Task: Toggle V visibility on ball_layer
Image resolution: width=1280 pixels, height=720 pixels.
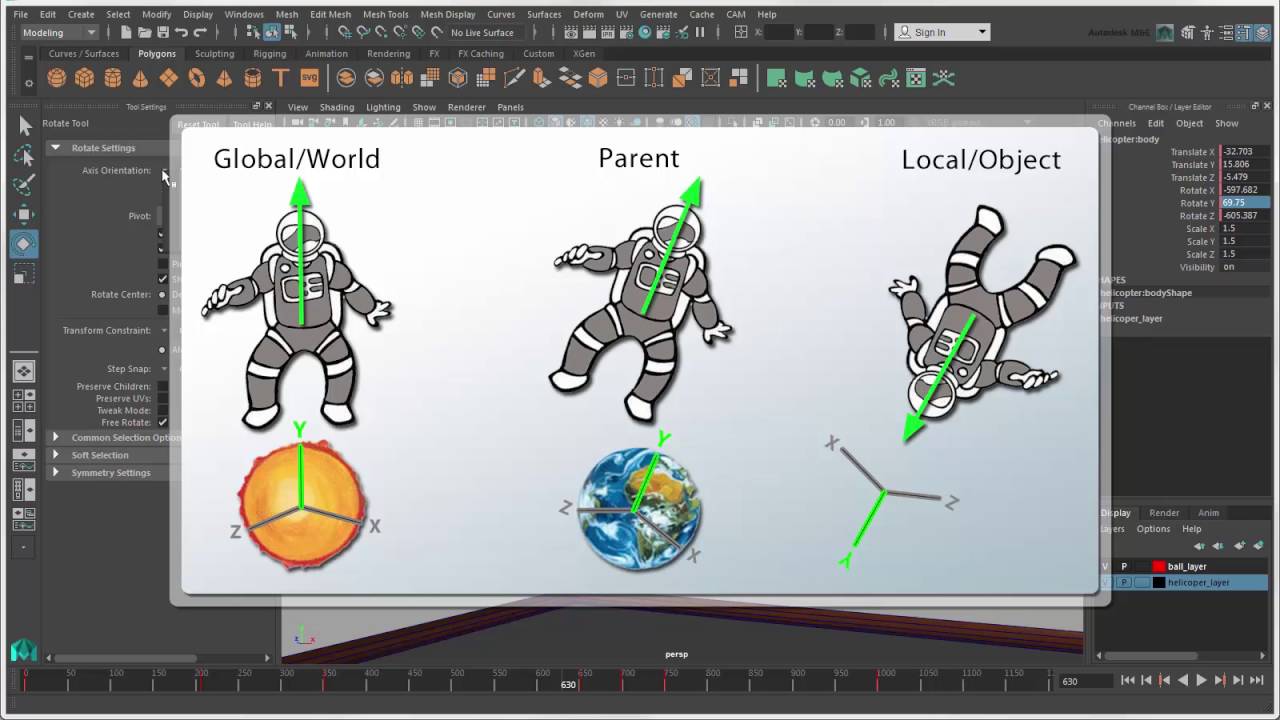Action: (1105, 566)
